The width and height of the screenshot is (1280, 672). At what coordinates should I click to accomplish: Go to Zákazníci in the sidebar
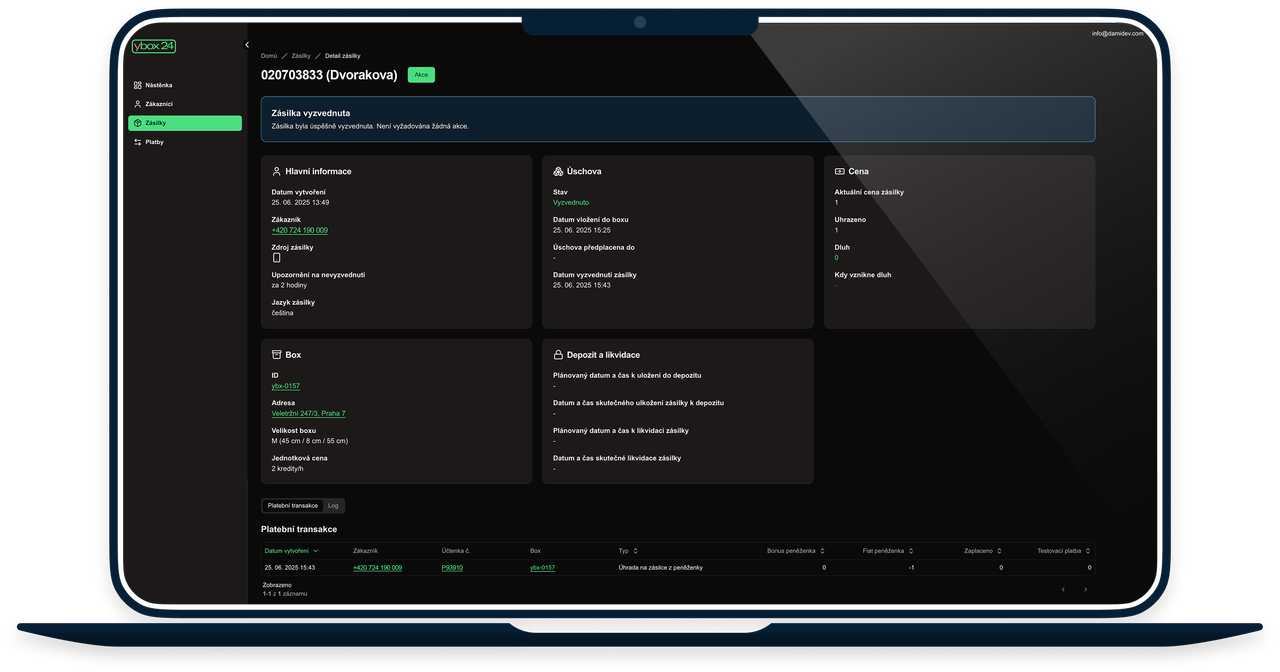(159, 104)
